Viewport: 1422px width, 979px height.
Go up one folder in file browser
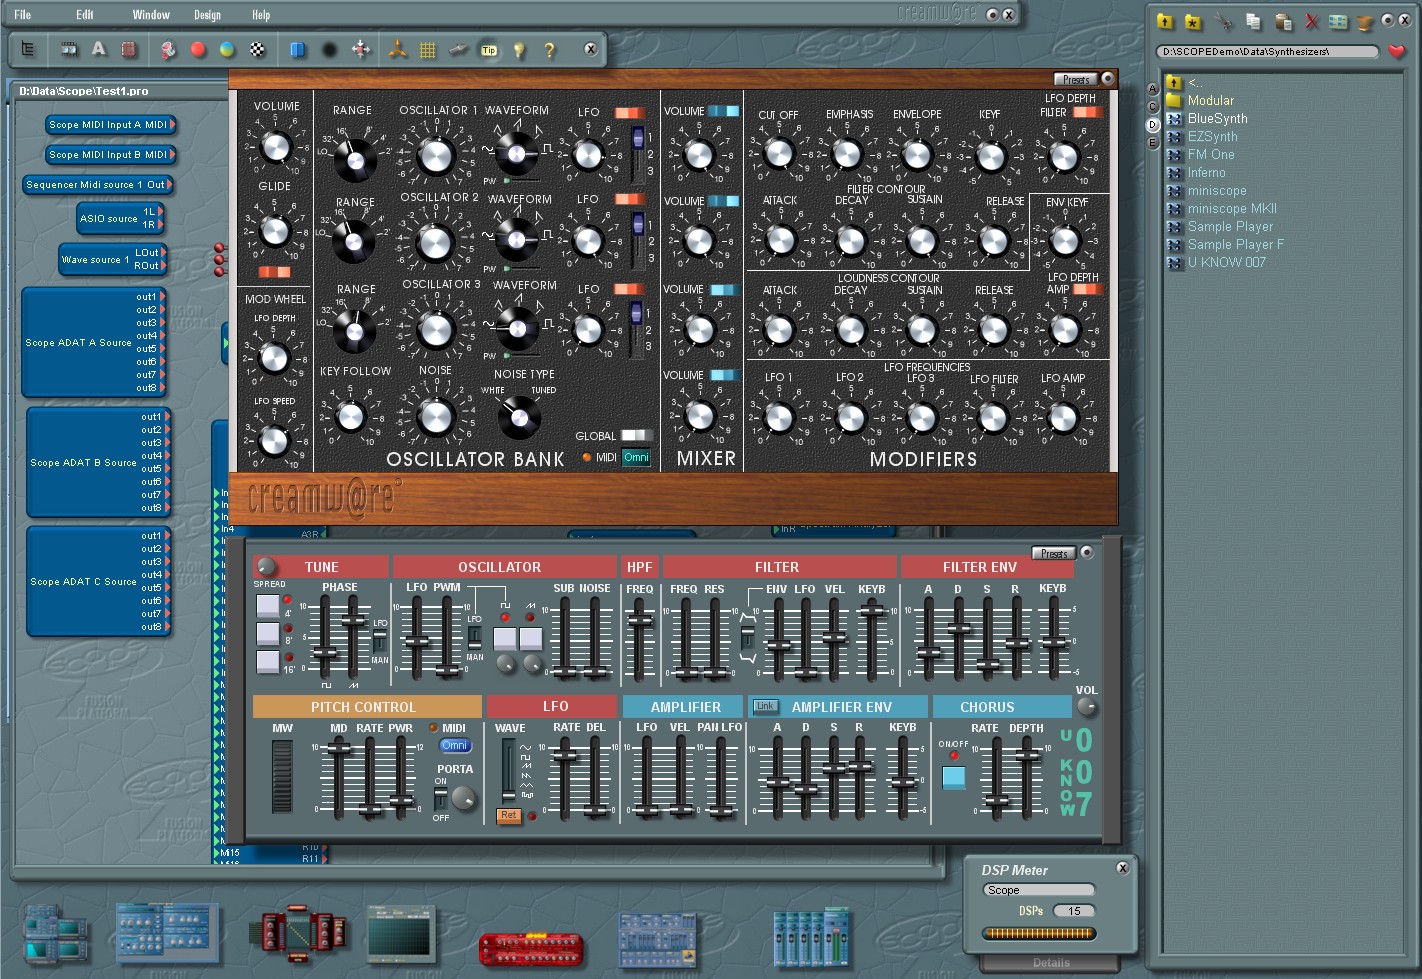(1165, 21)
